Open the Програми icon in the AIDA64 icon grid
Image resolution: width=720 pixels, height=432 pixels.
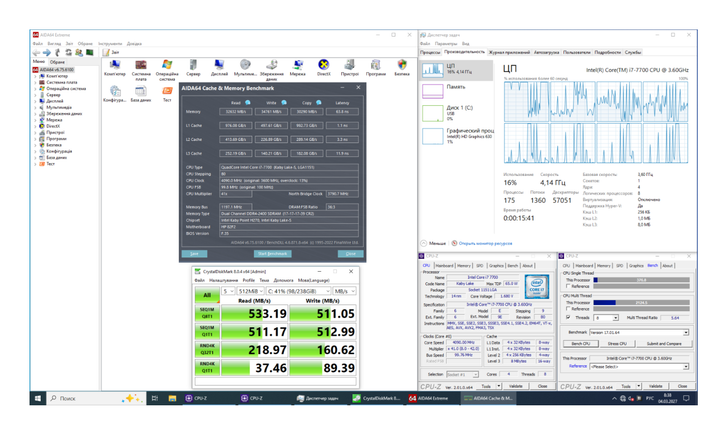[376, 65]
